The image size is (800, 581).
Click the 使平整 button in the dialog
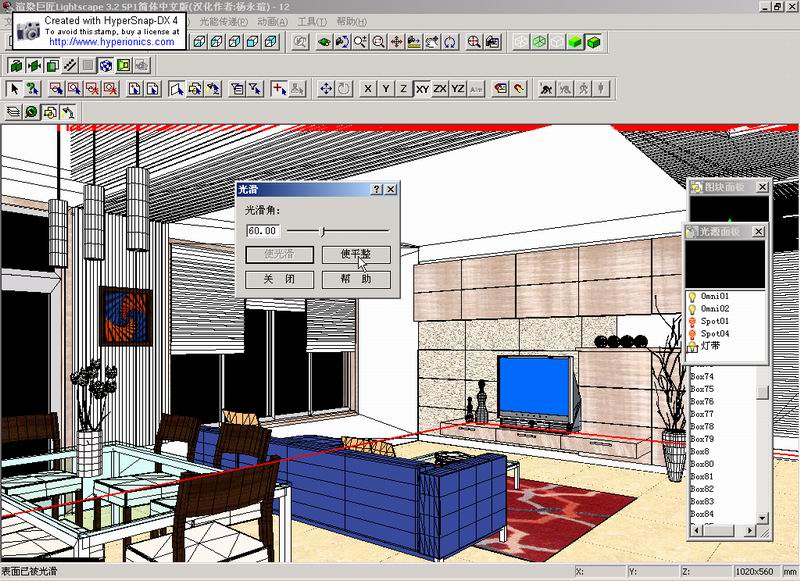(x=356, y=255)
